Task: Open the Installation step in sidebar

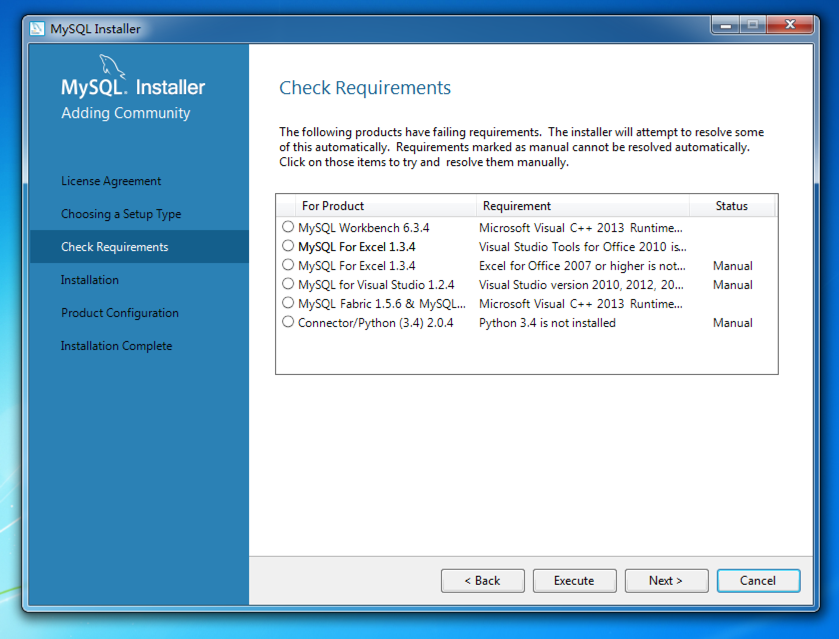Action: point(90,280)
